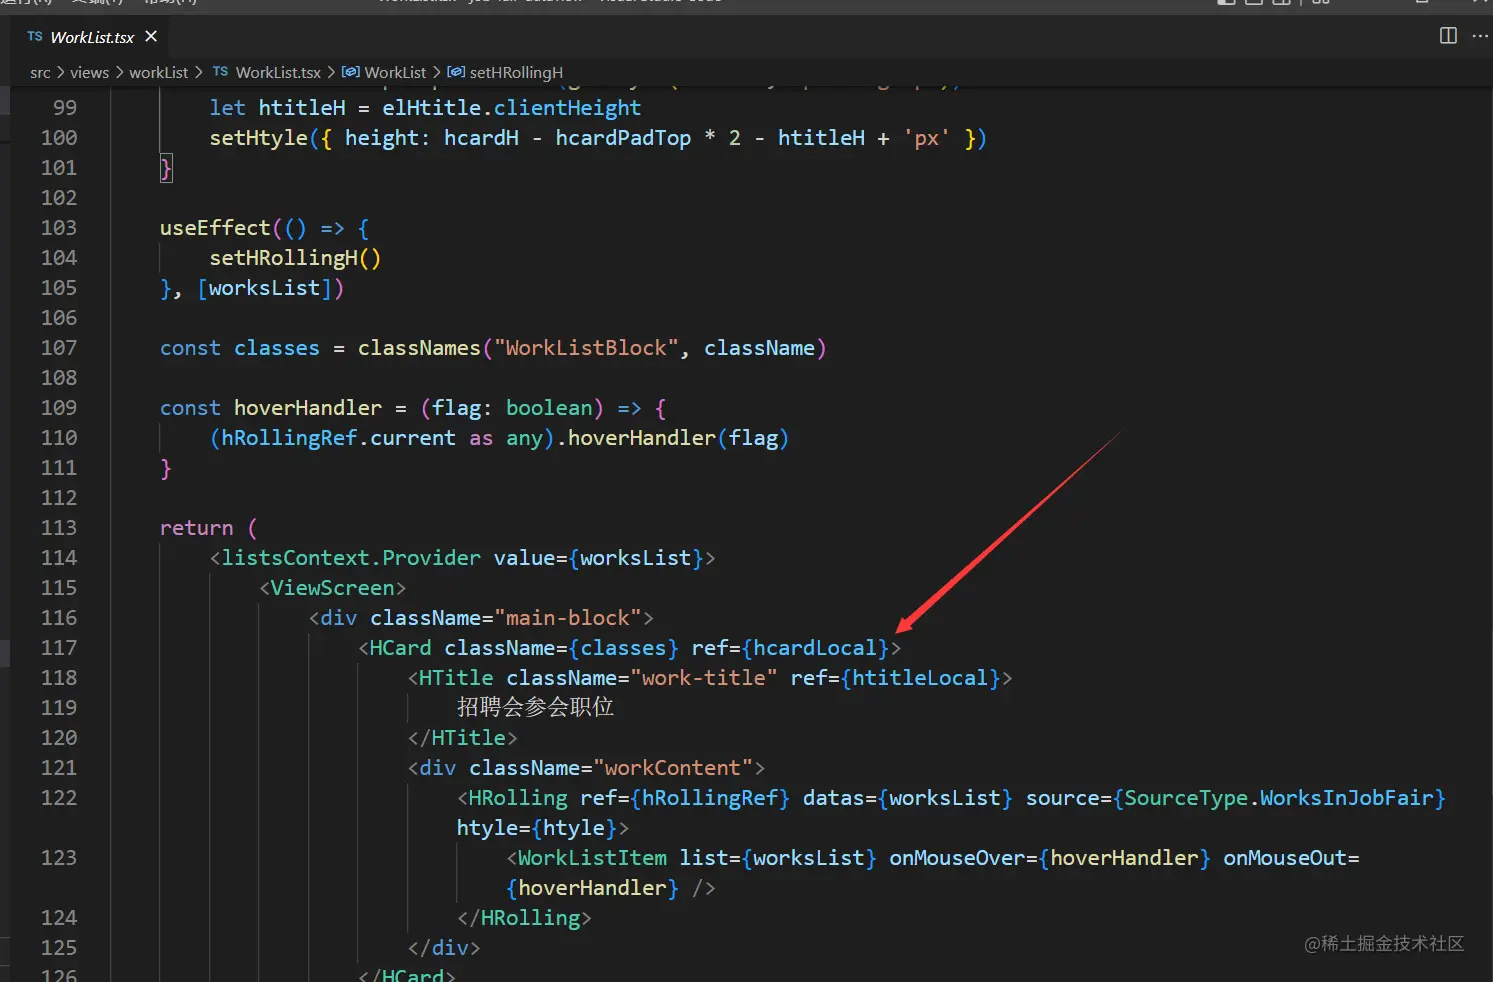Click the 'HRolling' opening tag on line 122
The width and height of the screenshot is (1493, 982).
tap(518, 798)
